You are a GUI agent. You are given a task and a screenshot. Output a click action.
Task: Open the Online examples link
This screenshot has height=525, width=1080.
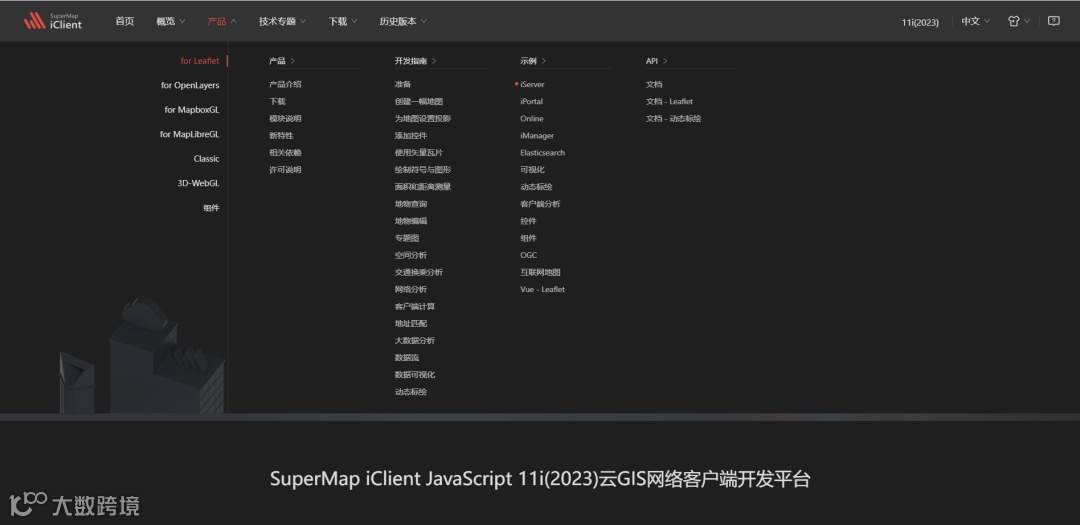tap(532, 119)
